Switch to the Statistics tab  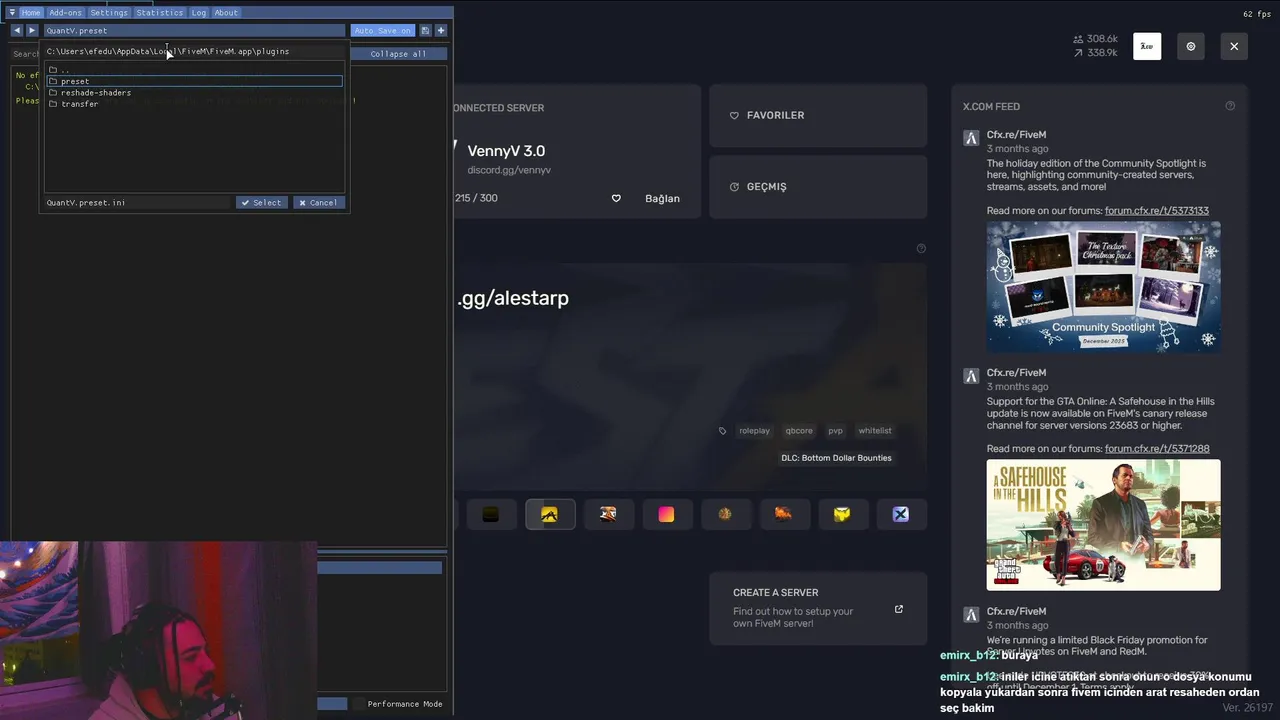[160, 13]
